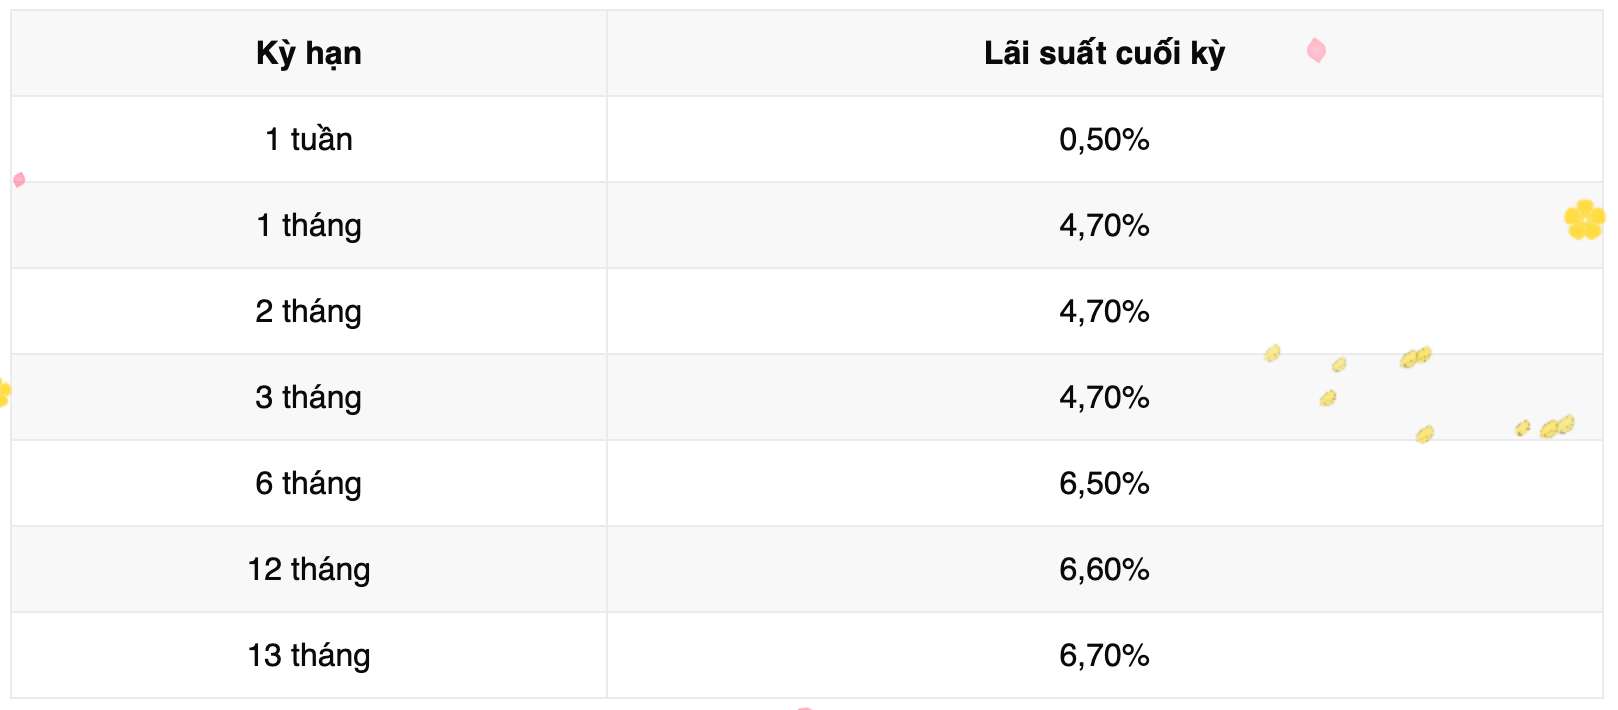1618x710 pixels.
Task: Click the 4,70% rate in the 2 tháng row
Action: pos(1104,311)
